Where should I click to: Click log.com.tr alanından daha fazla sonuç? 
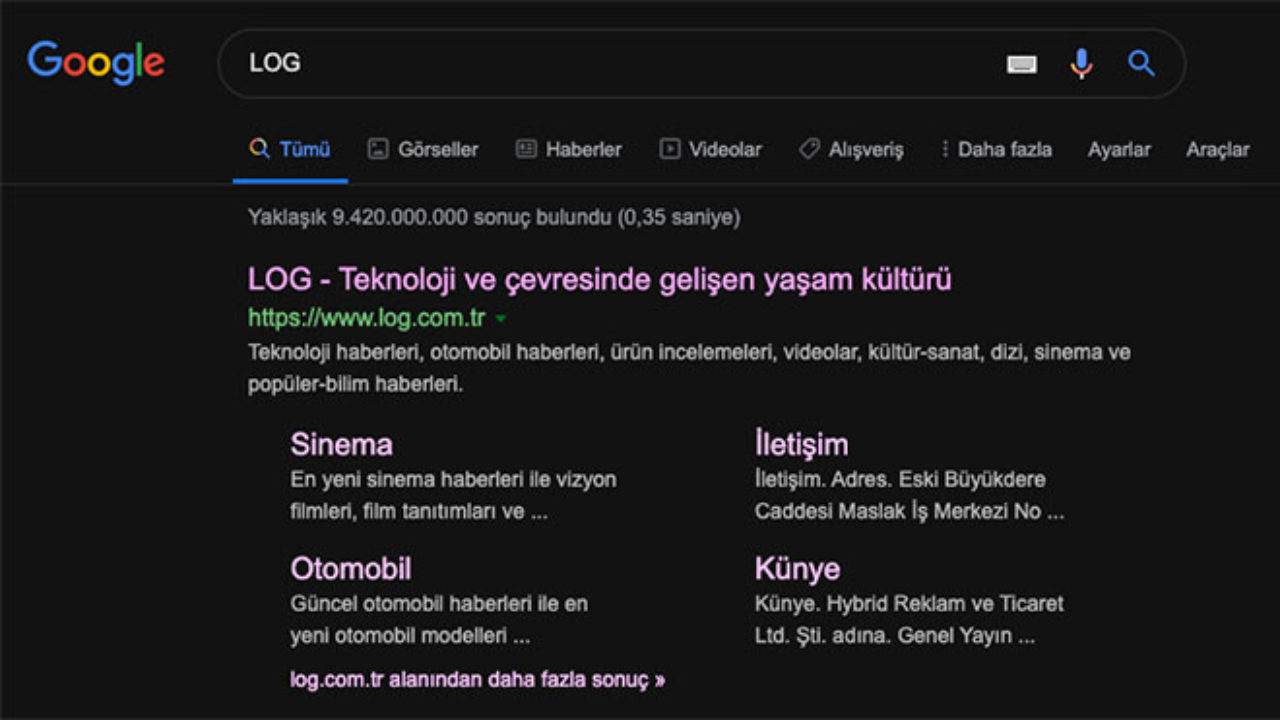(477, 680)
